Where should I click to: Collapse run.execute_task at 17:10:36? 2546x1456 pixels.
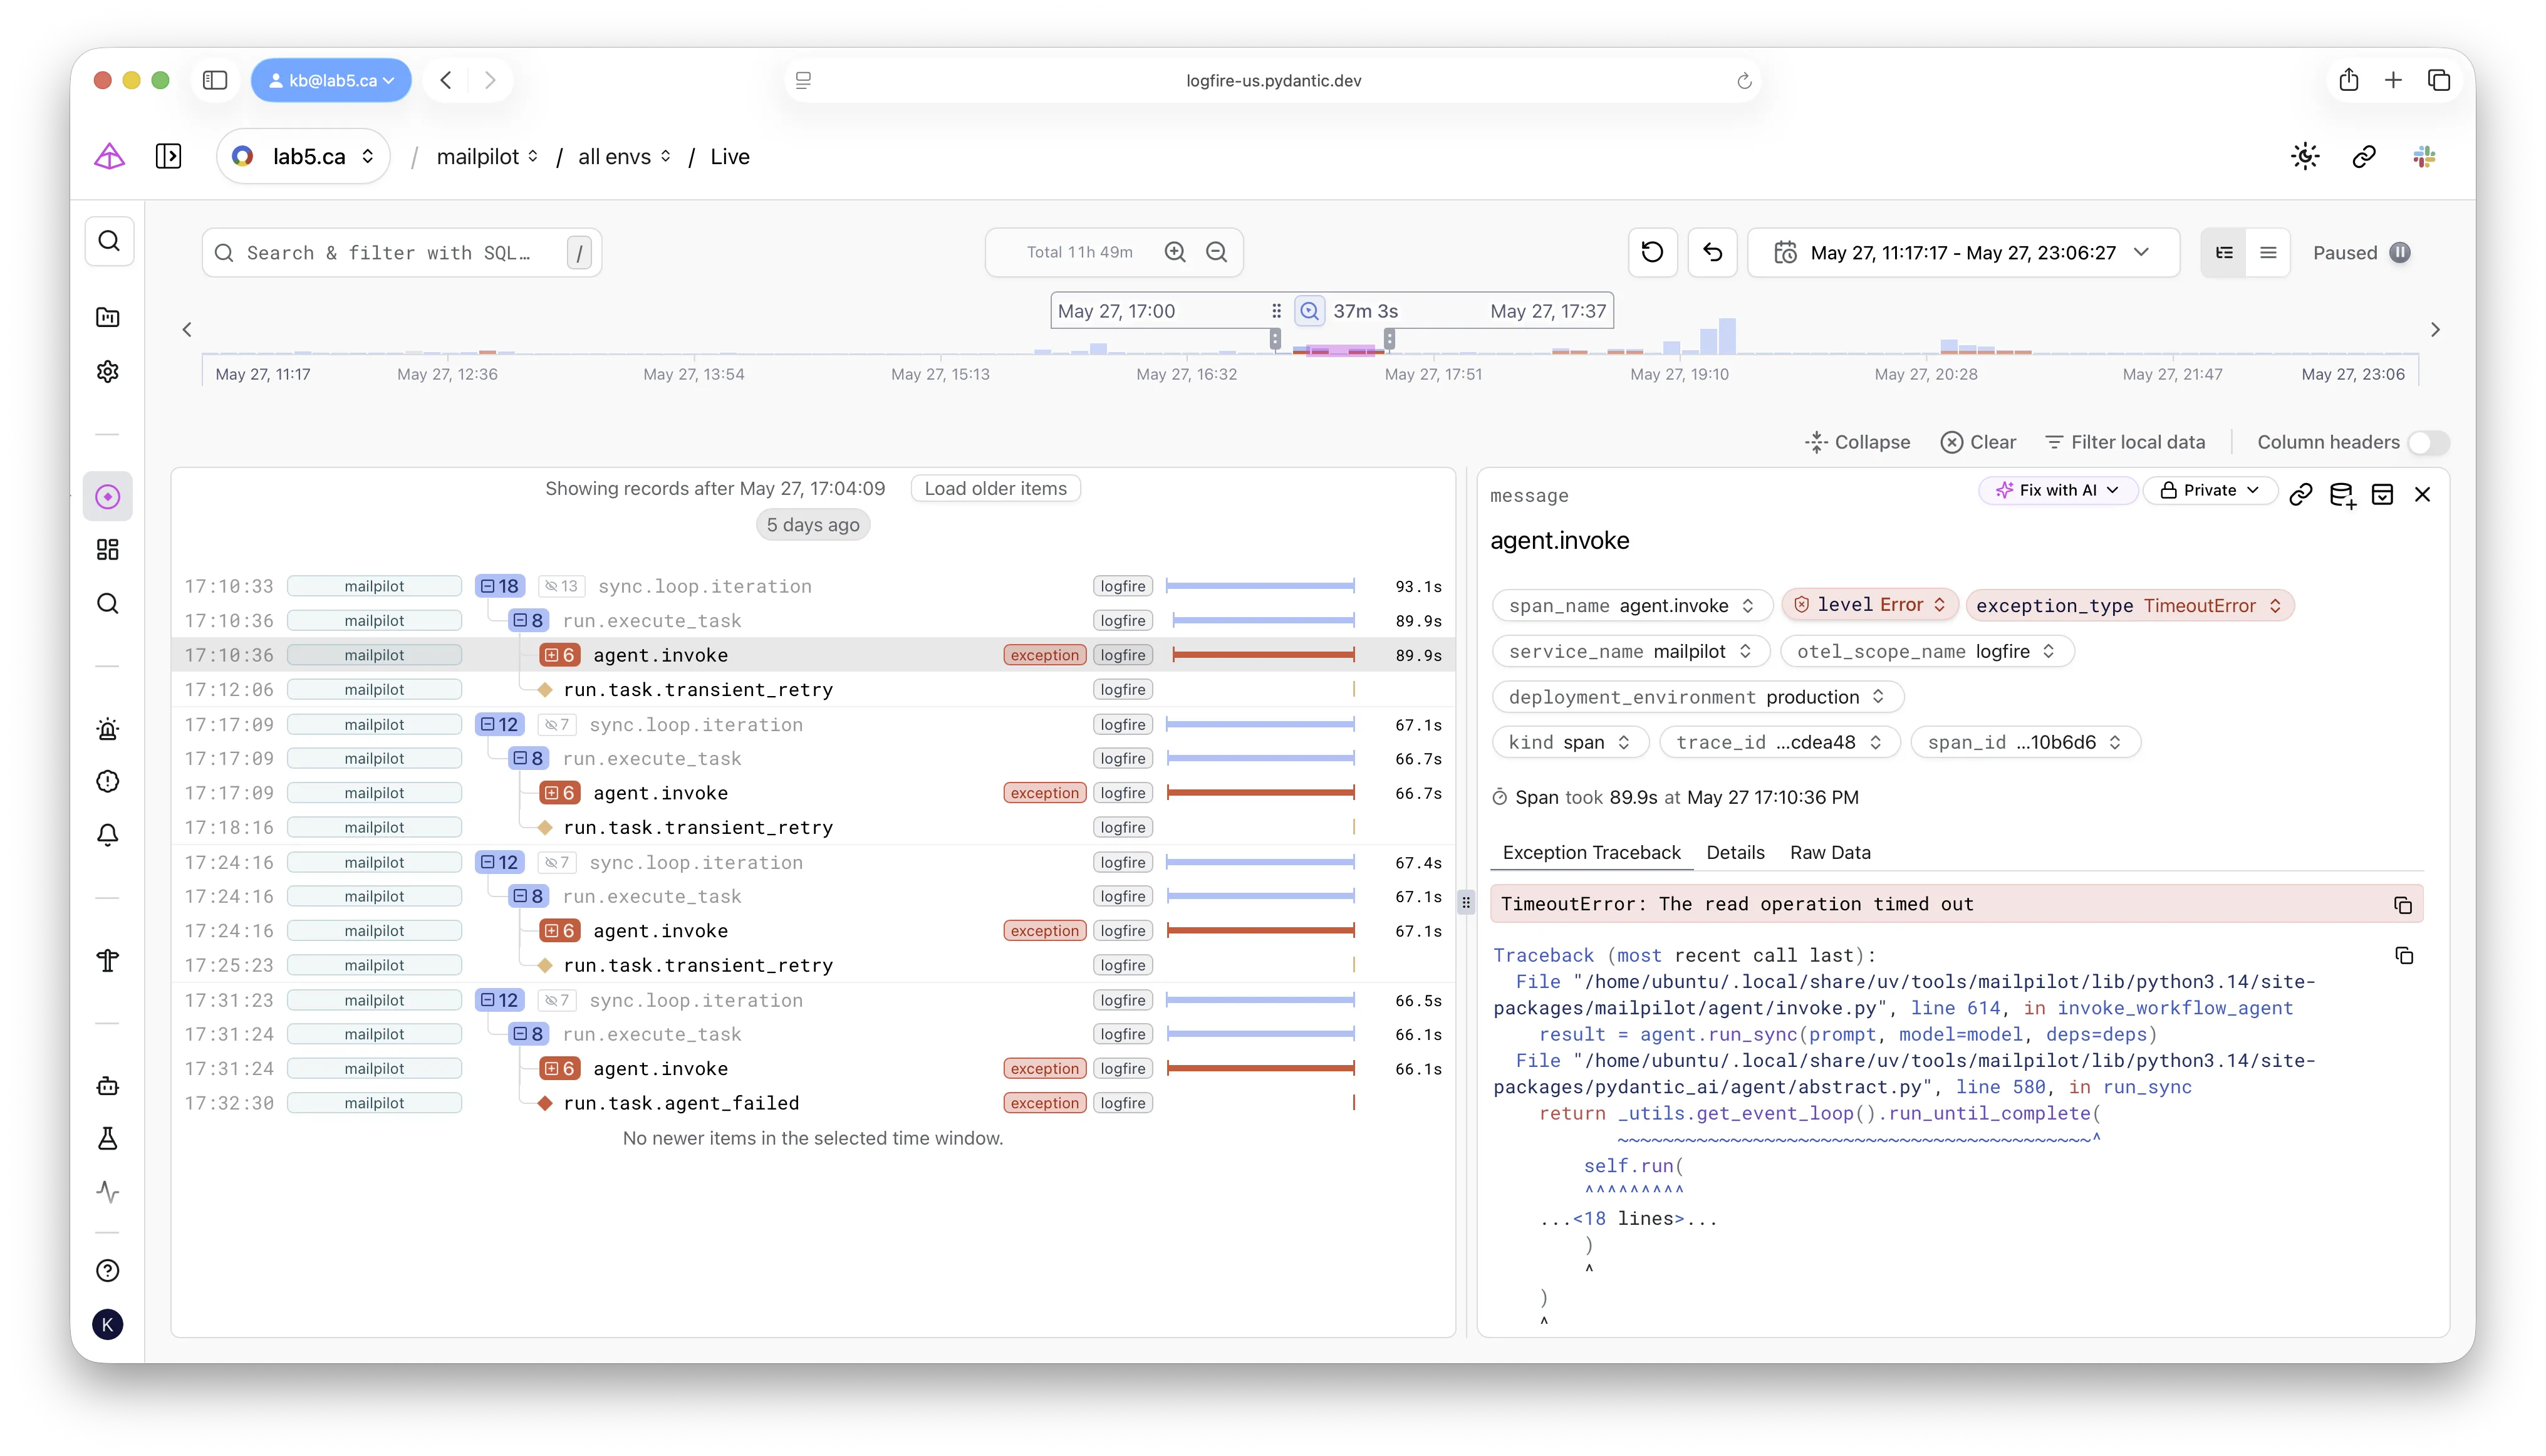[x=528, y=620]
